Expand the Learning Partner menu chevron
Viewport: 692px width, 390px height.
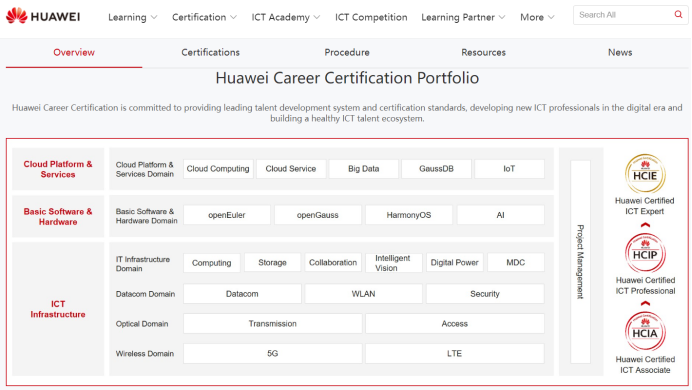coord(502,17)
